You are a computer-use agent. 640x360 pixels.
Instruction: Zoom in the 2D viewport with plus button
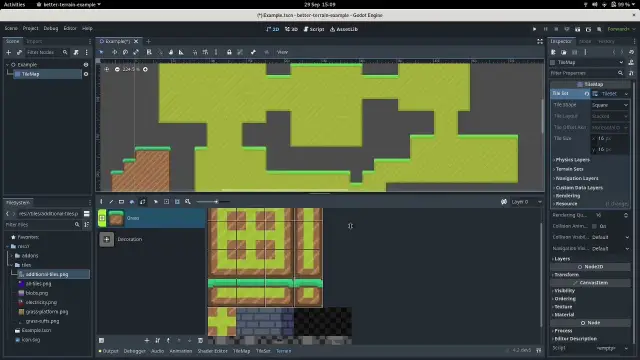[145, 69]
